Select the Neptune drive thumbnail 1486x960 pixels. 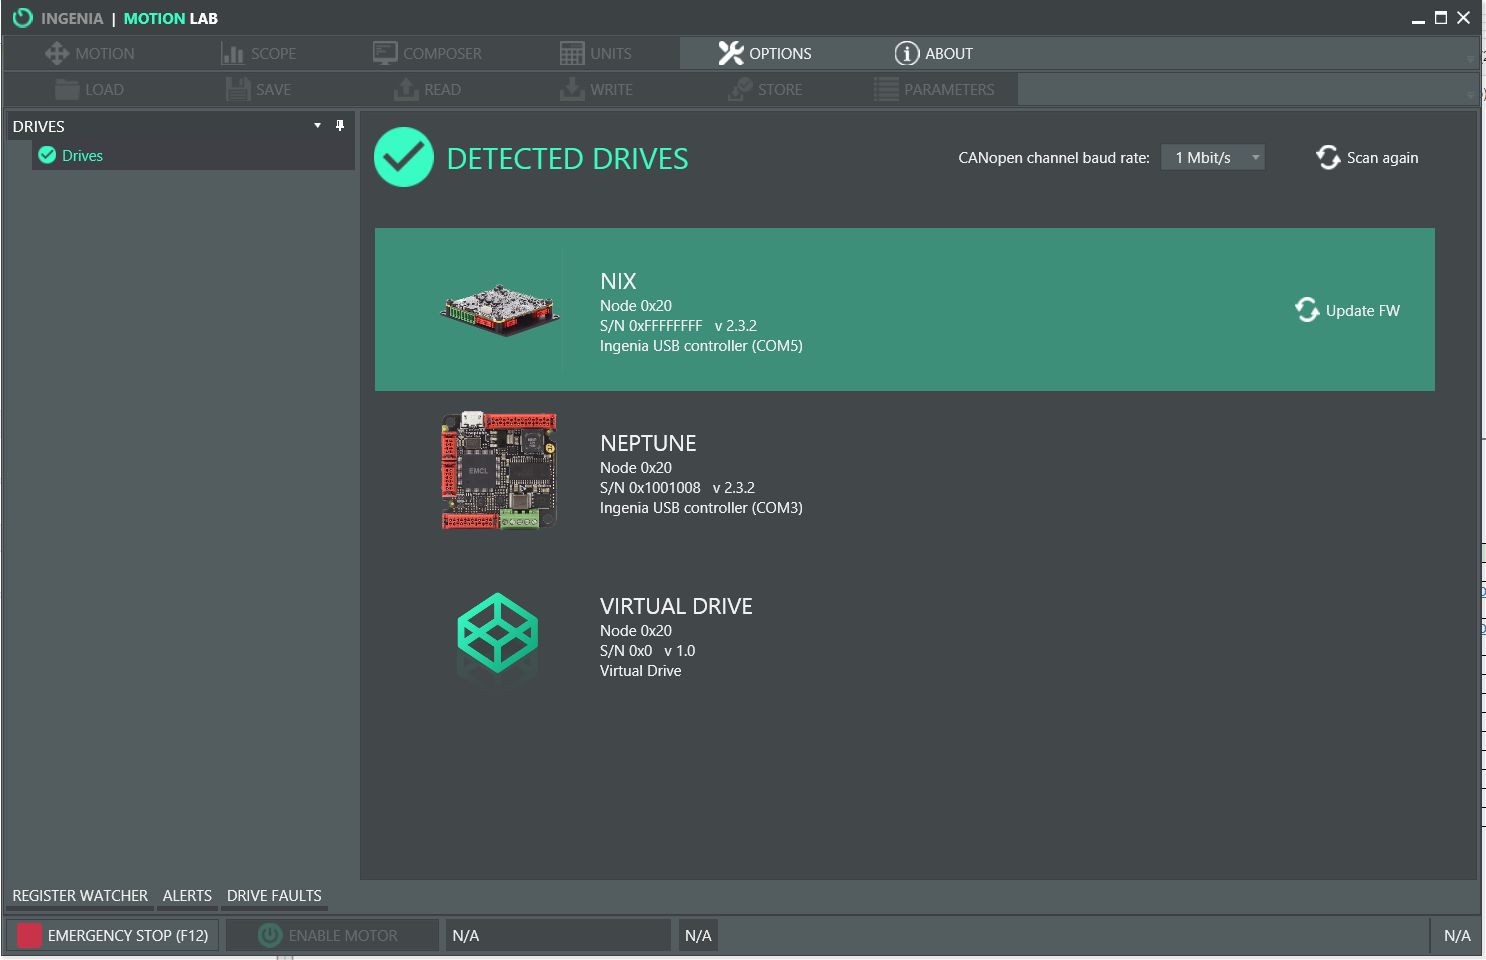click(x=499, y=470)
